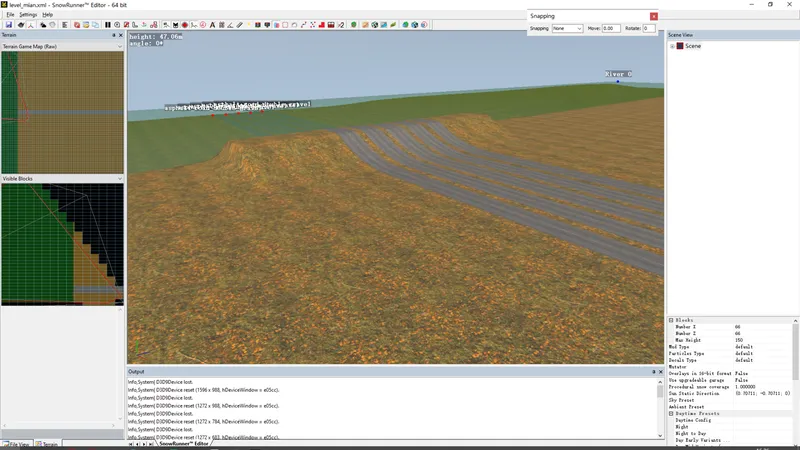Select the Daytime Config property row
The height and width of the screenshot is (450, 800).
coord(731,420)
